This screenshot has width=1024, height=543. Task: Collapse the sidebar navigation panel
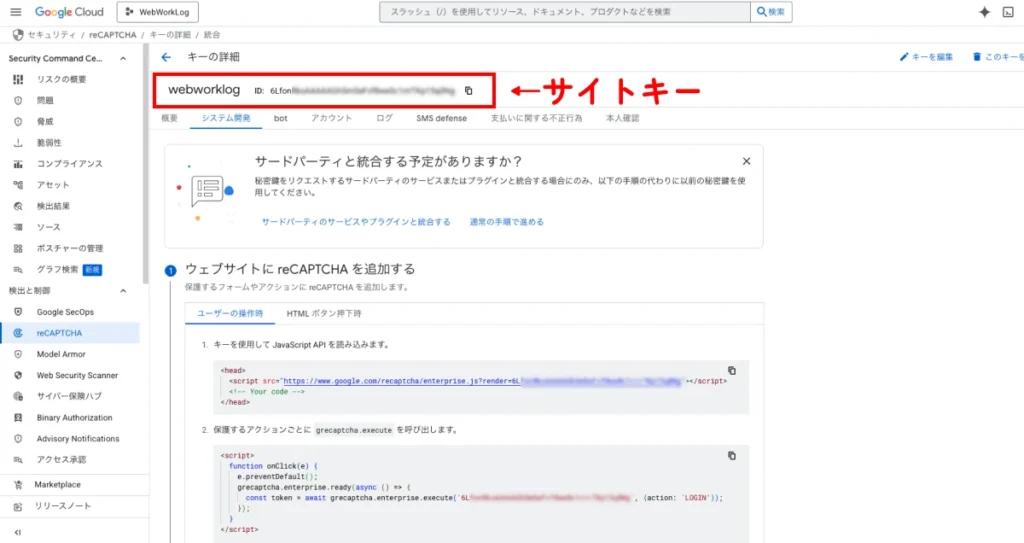tap(17, 532)
